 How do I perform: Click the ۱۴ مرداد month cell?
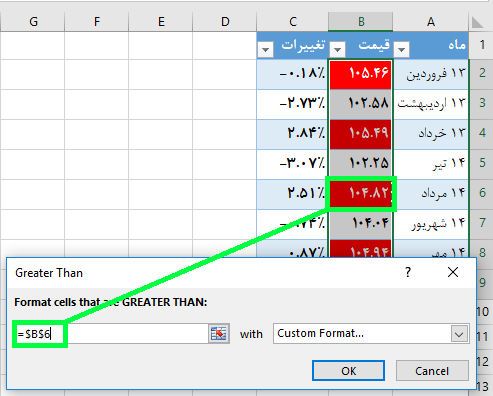coord(431,194)
